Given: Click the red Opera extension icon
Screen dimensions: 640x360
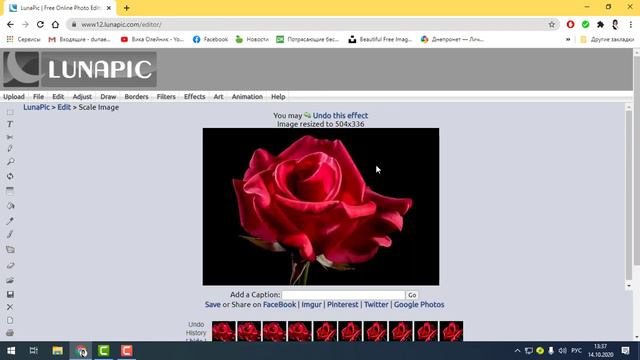Looking at the screenshot, I should (571, 24).
